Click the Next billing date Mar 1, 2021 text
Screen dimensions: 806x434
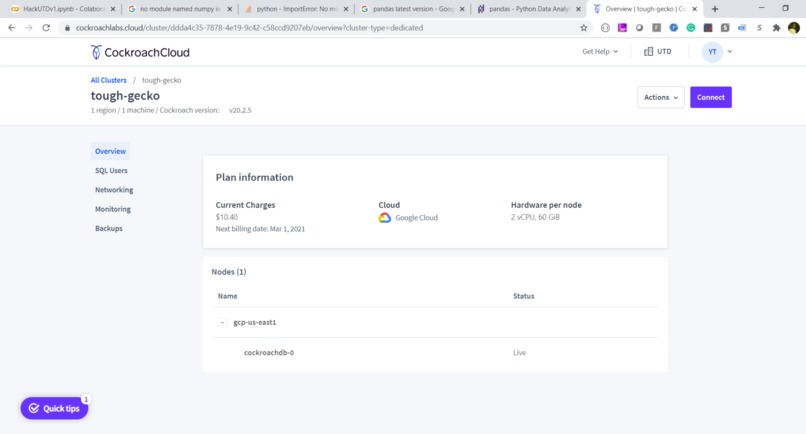[260, 229]
